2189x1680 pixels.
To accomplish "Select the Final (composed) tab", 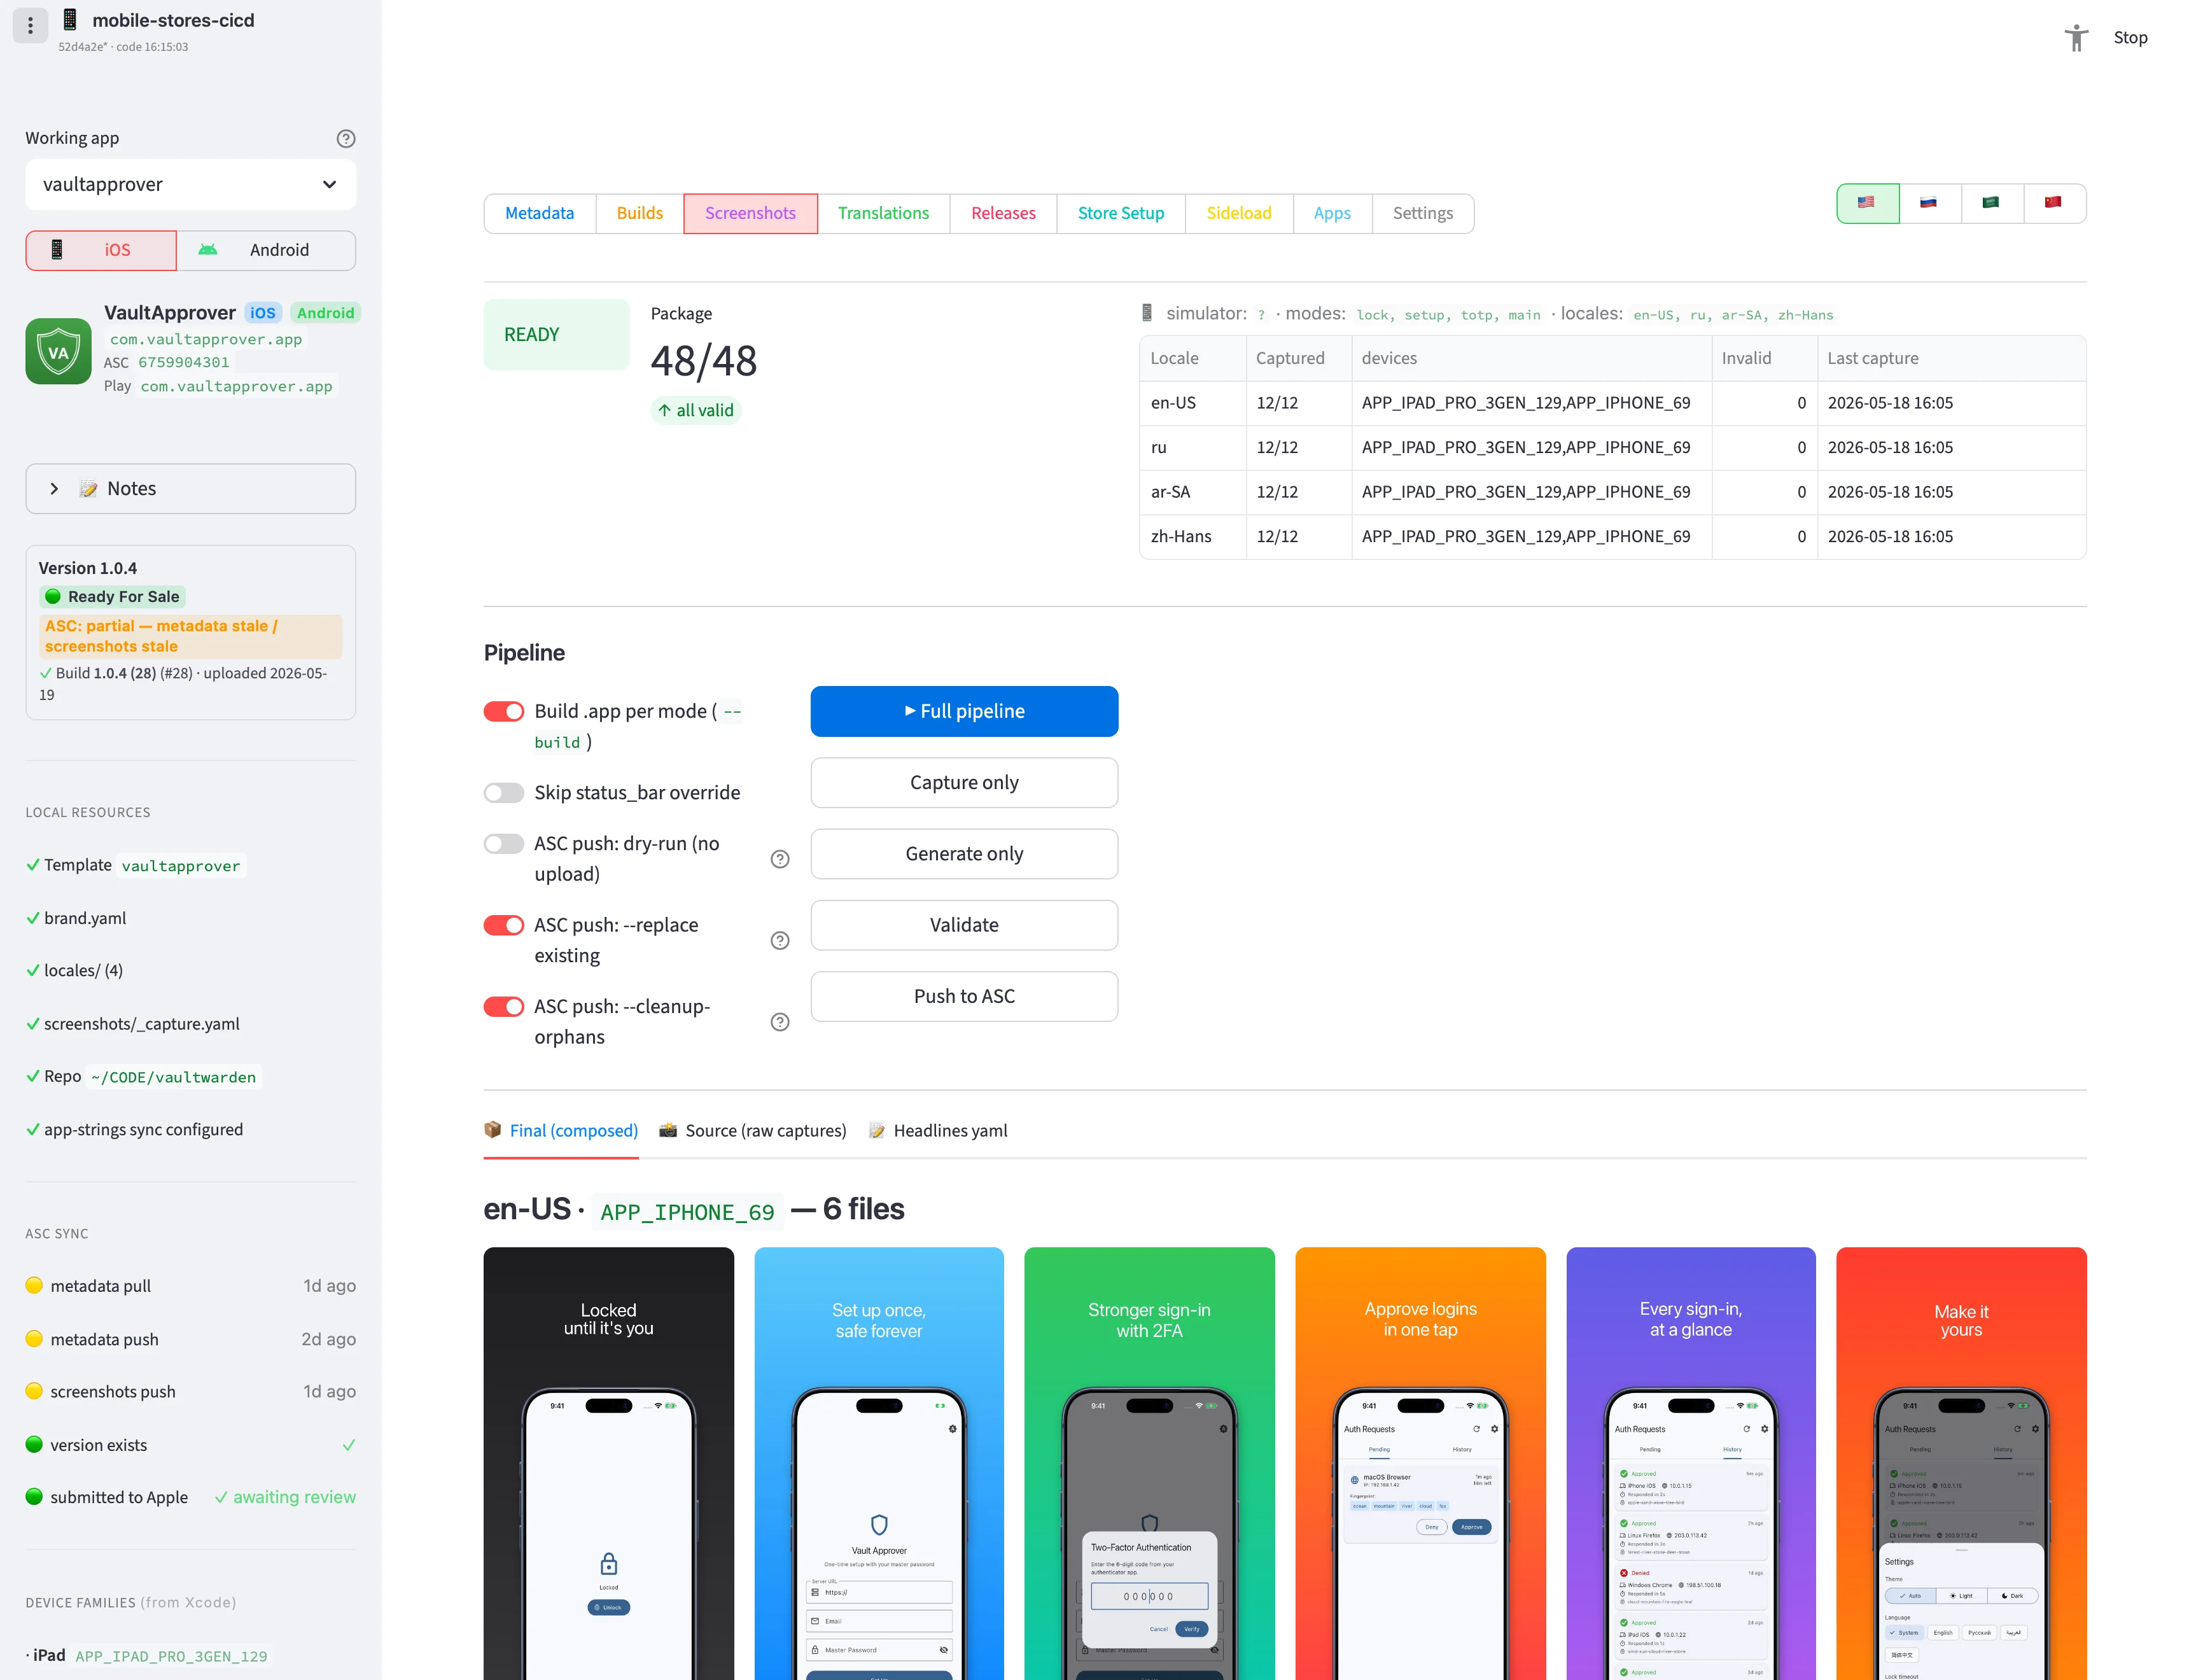I will 561,1131.
